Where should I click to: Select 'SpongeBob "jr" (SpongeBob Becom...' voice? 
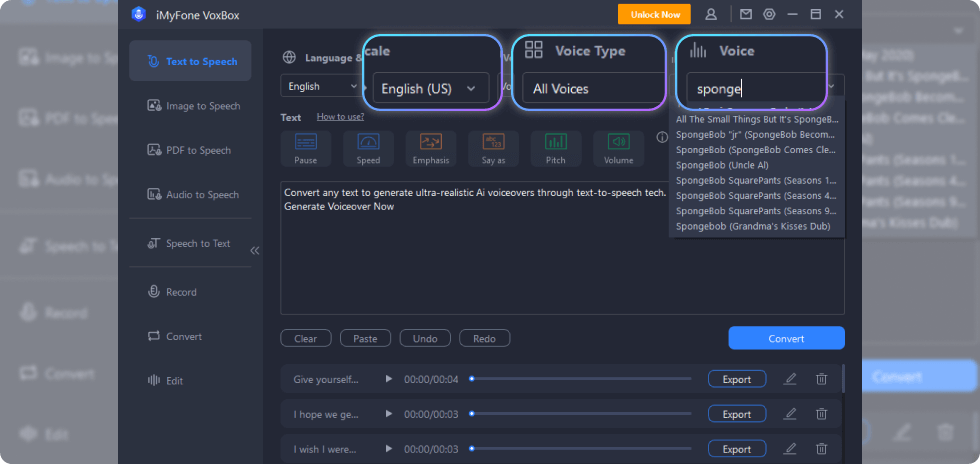[x=757, y=134]
